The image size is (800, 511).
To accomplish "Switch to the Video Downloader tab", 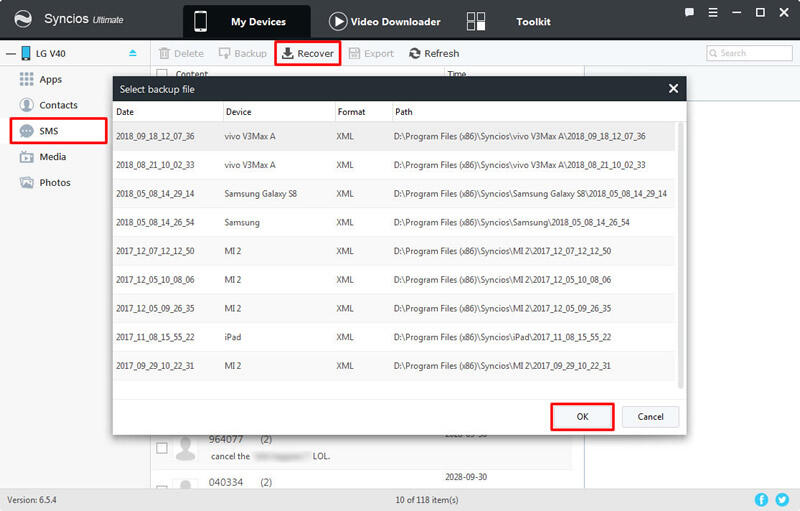I will tap(384, 21).
